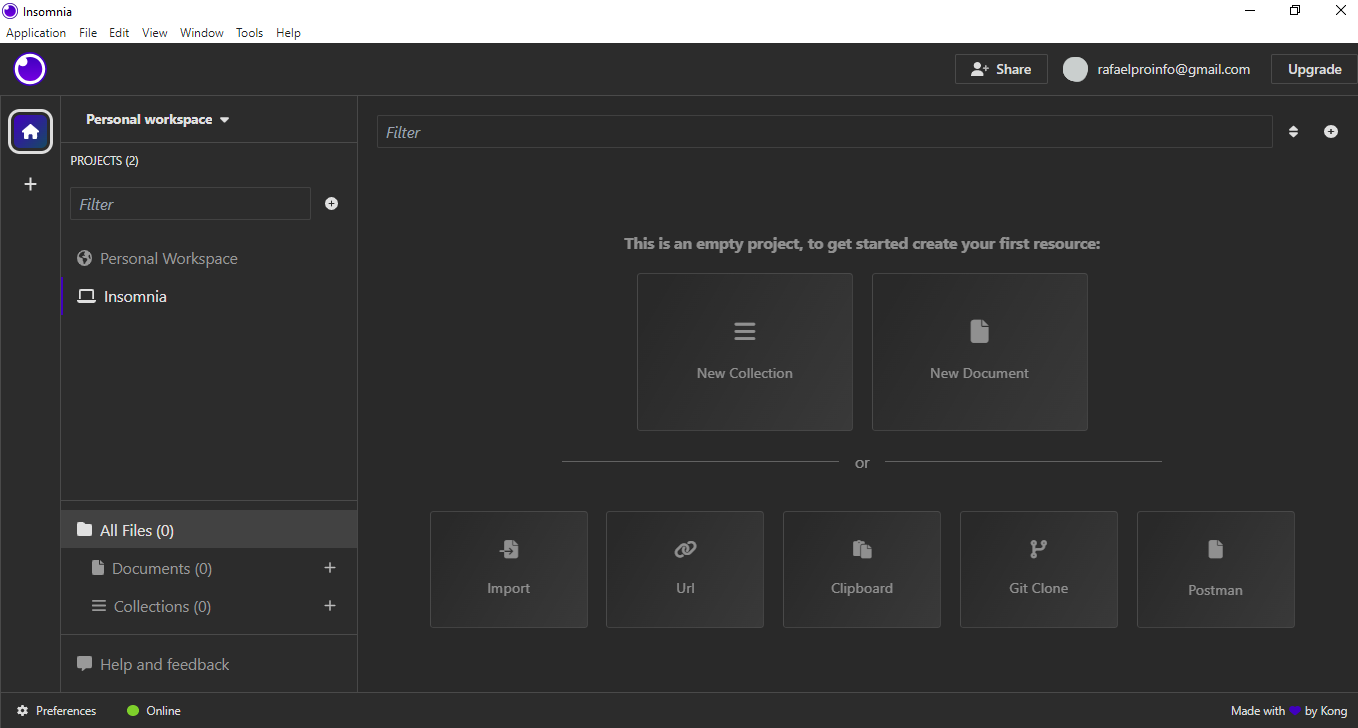Click the Made with by Kong link

[x=1289, y=711]
